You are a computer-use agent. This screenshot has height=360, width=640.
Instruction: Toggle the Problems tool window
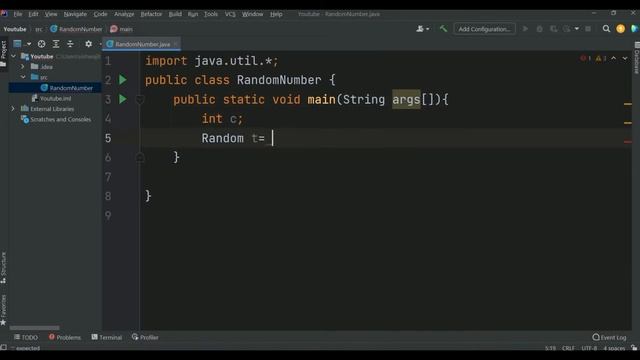coord(64,337)
